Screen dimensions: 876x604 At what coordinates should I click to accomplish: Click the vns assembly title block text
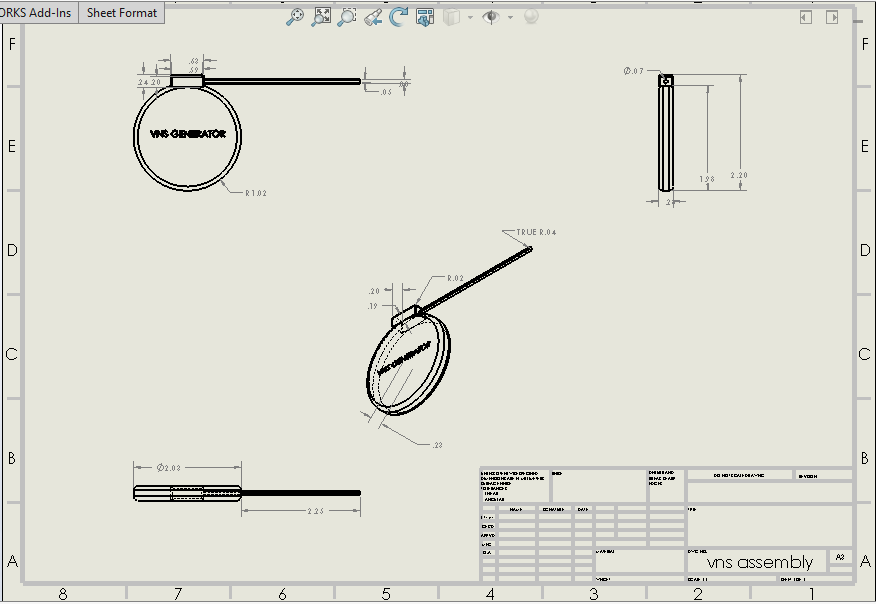click(x=759, y=562)
